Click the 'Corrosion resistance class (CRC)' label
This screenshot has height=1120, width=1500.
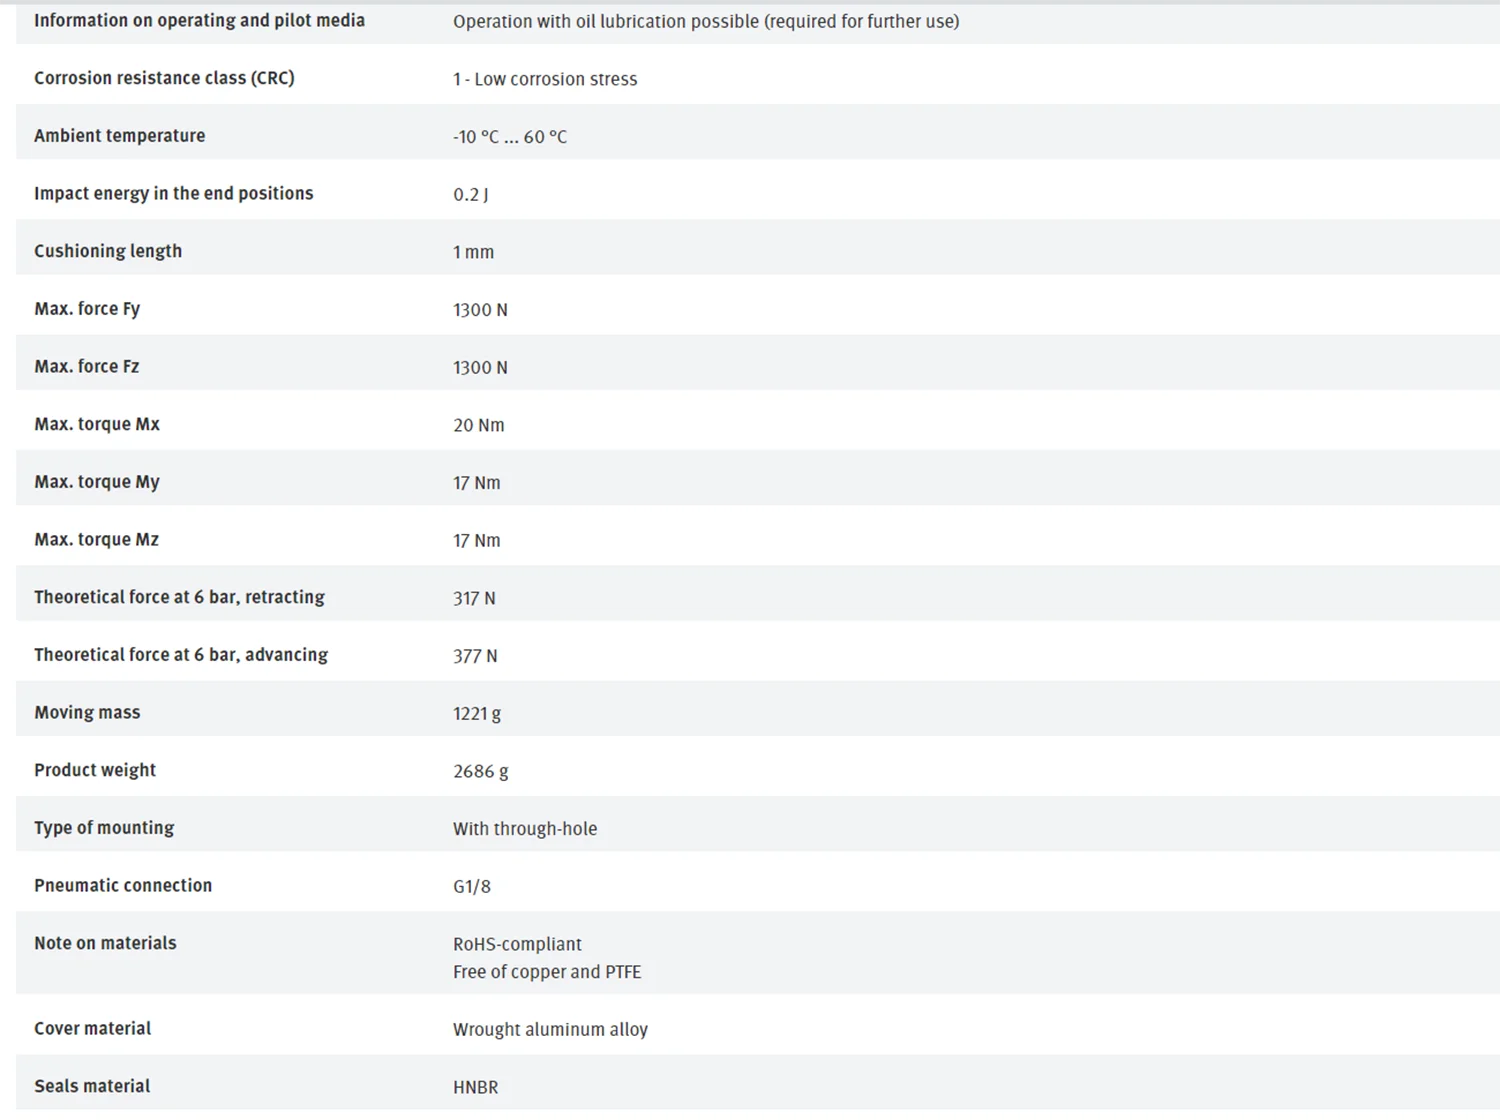tap(164, 78)
